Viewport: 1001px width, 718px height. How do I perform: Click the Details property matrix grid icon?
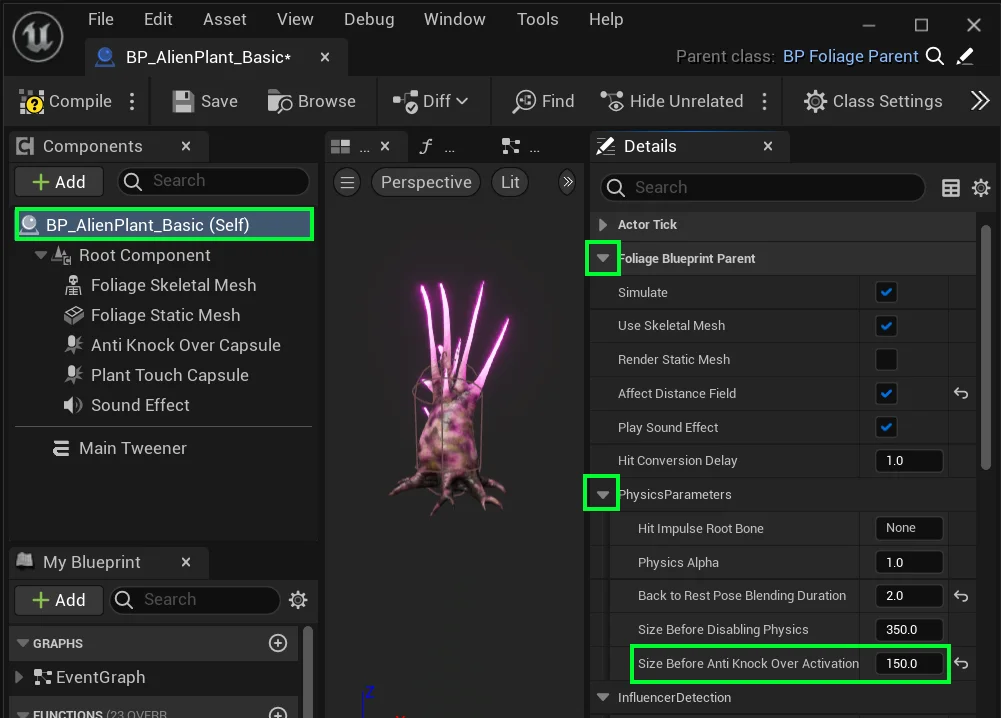click(951, 188)
